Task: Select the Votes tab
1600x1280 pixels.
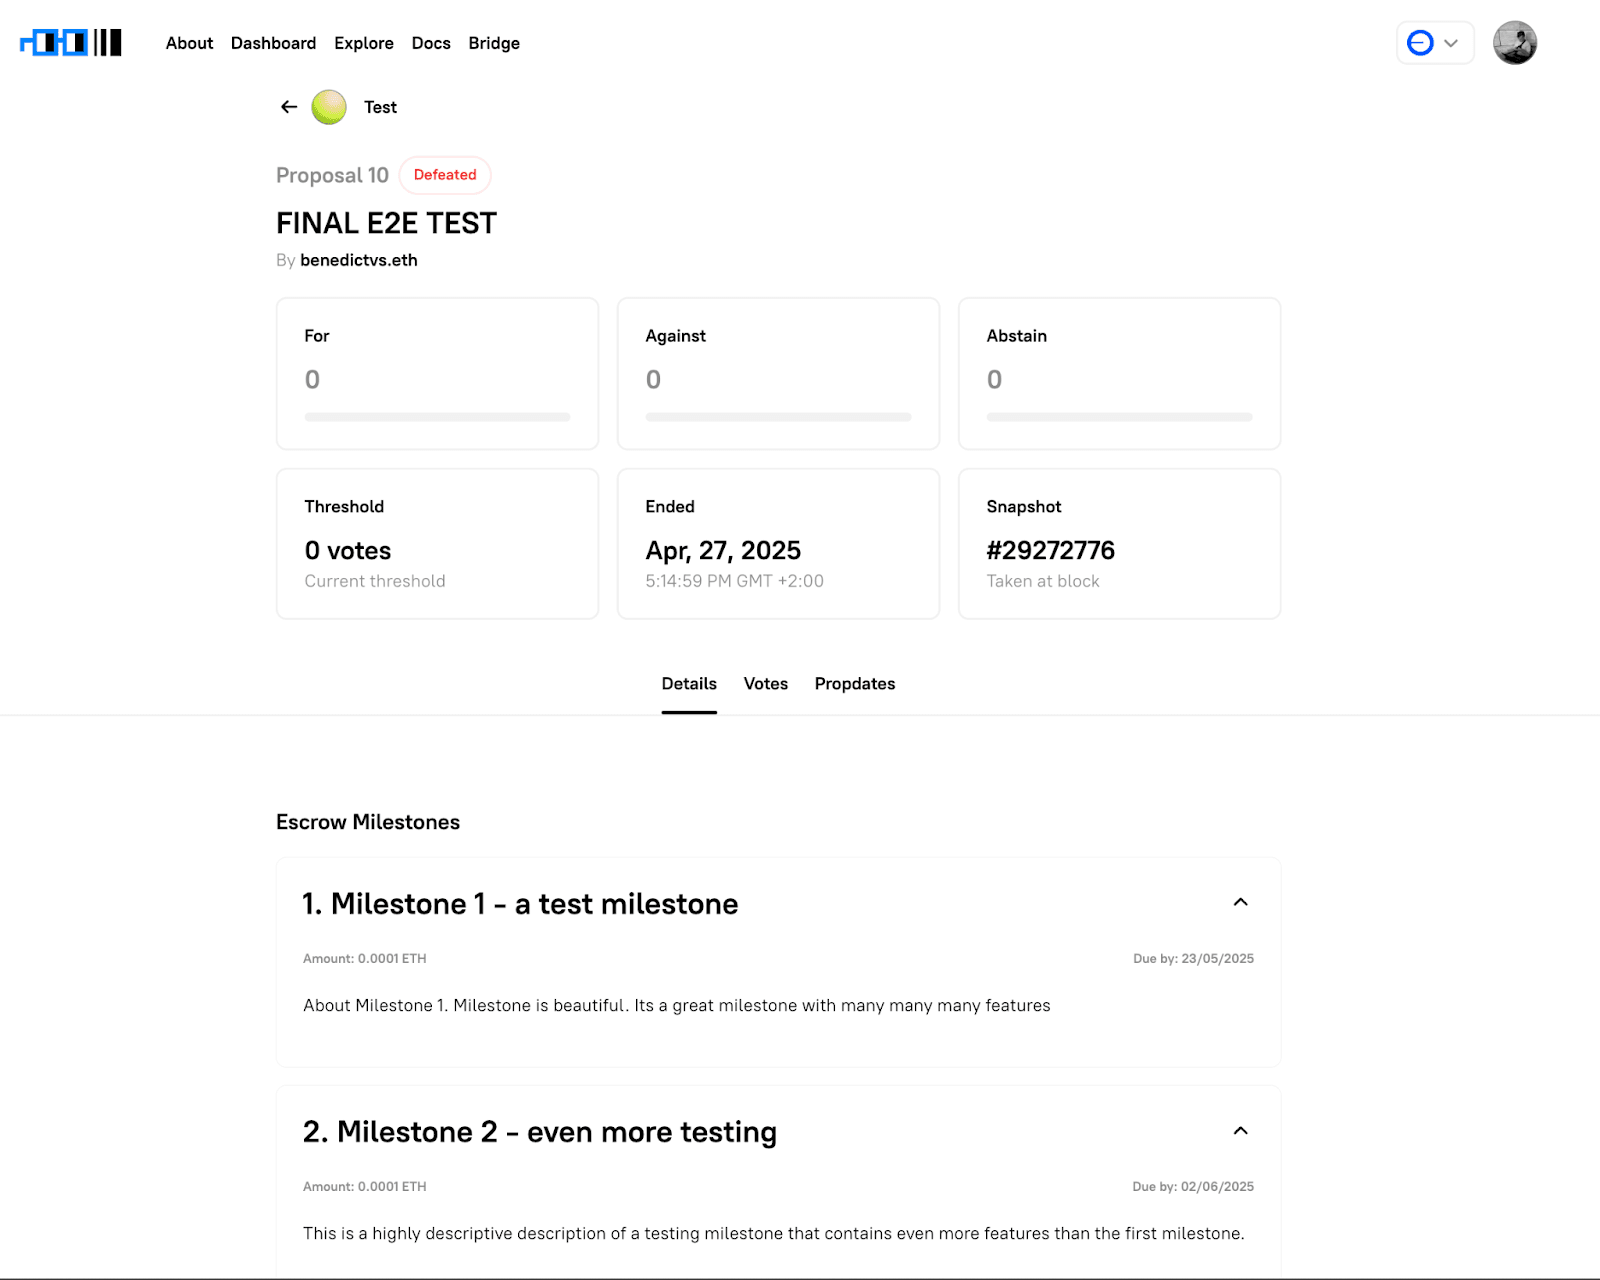Action: click(x=765, y=683)
